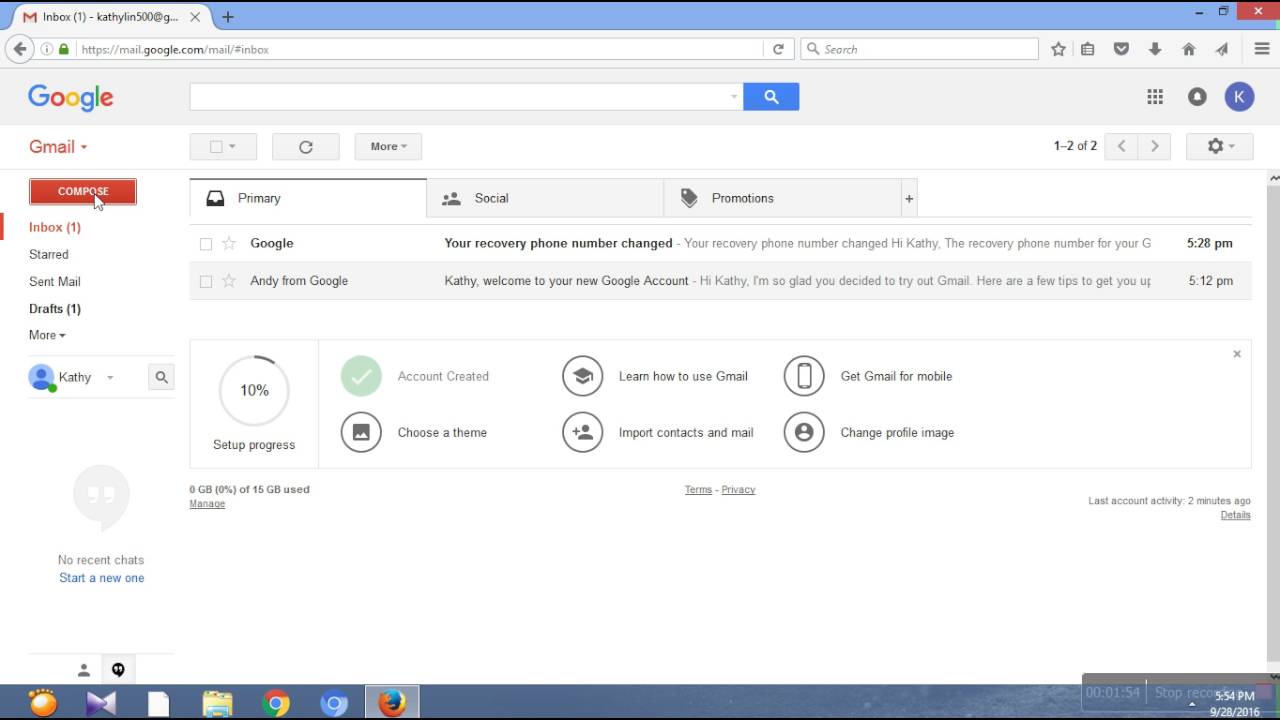Tick the Andy from Google email checkbox

[x=206, y=282]
